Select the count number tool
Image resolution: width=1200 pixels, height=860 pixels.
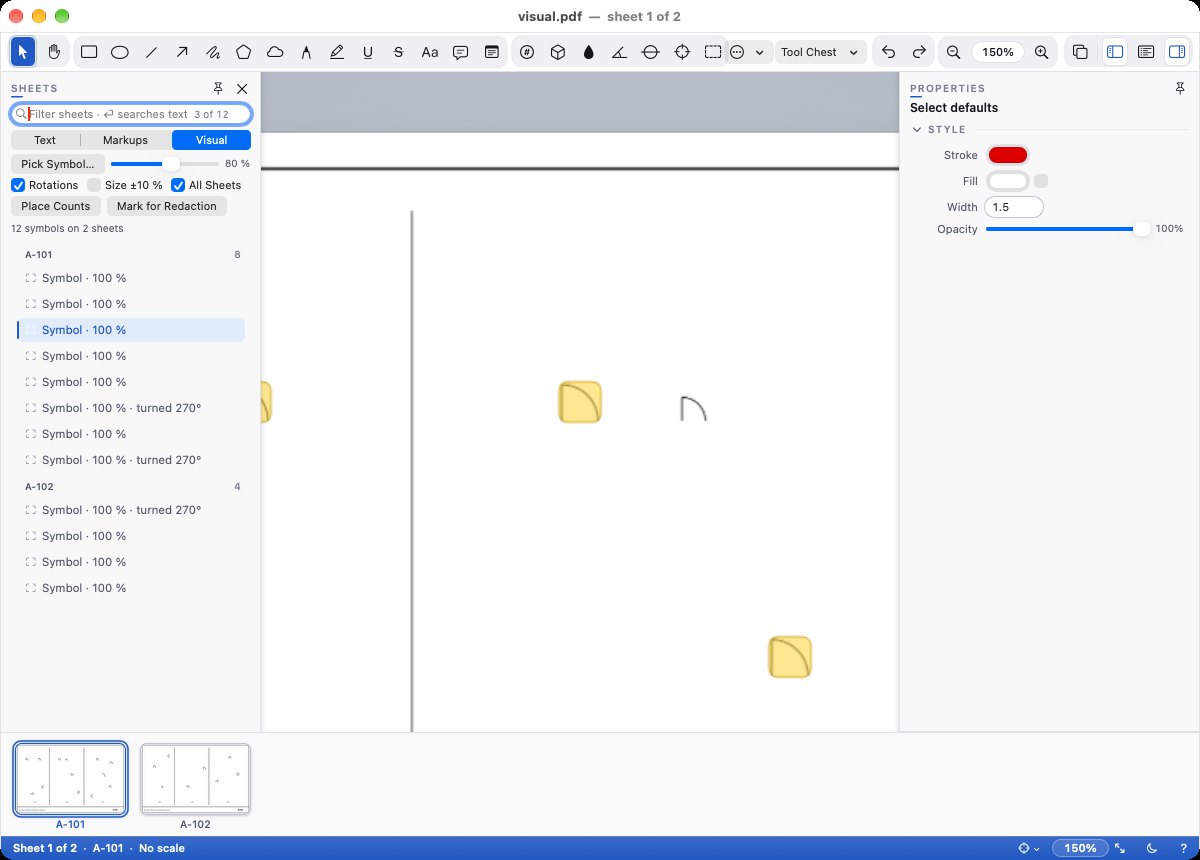tap(527, 52)
